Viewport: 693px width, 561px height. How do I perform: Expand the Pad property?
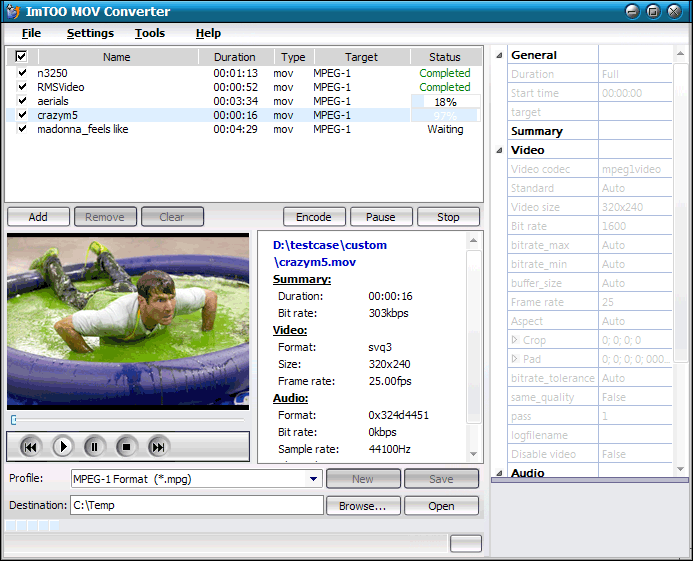[514, 359]
